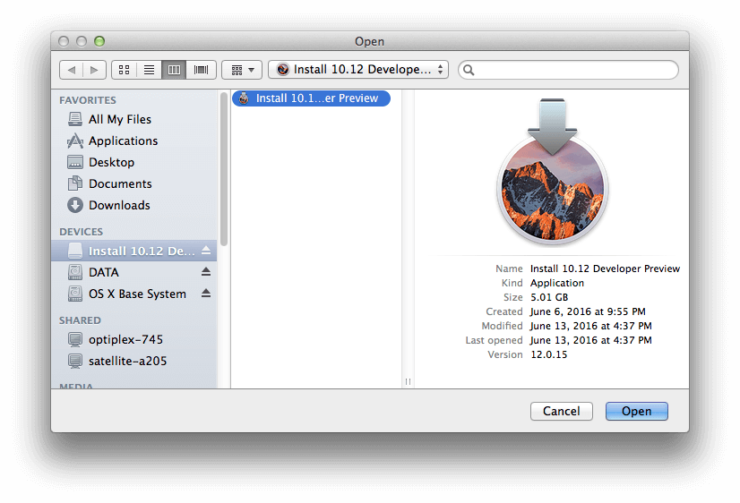Switch to icon view
Image resolution: width=740 pixels, height=503 pixels.
[x=124, y=70]
